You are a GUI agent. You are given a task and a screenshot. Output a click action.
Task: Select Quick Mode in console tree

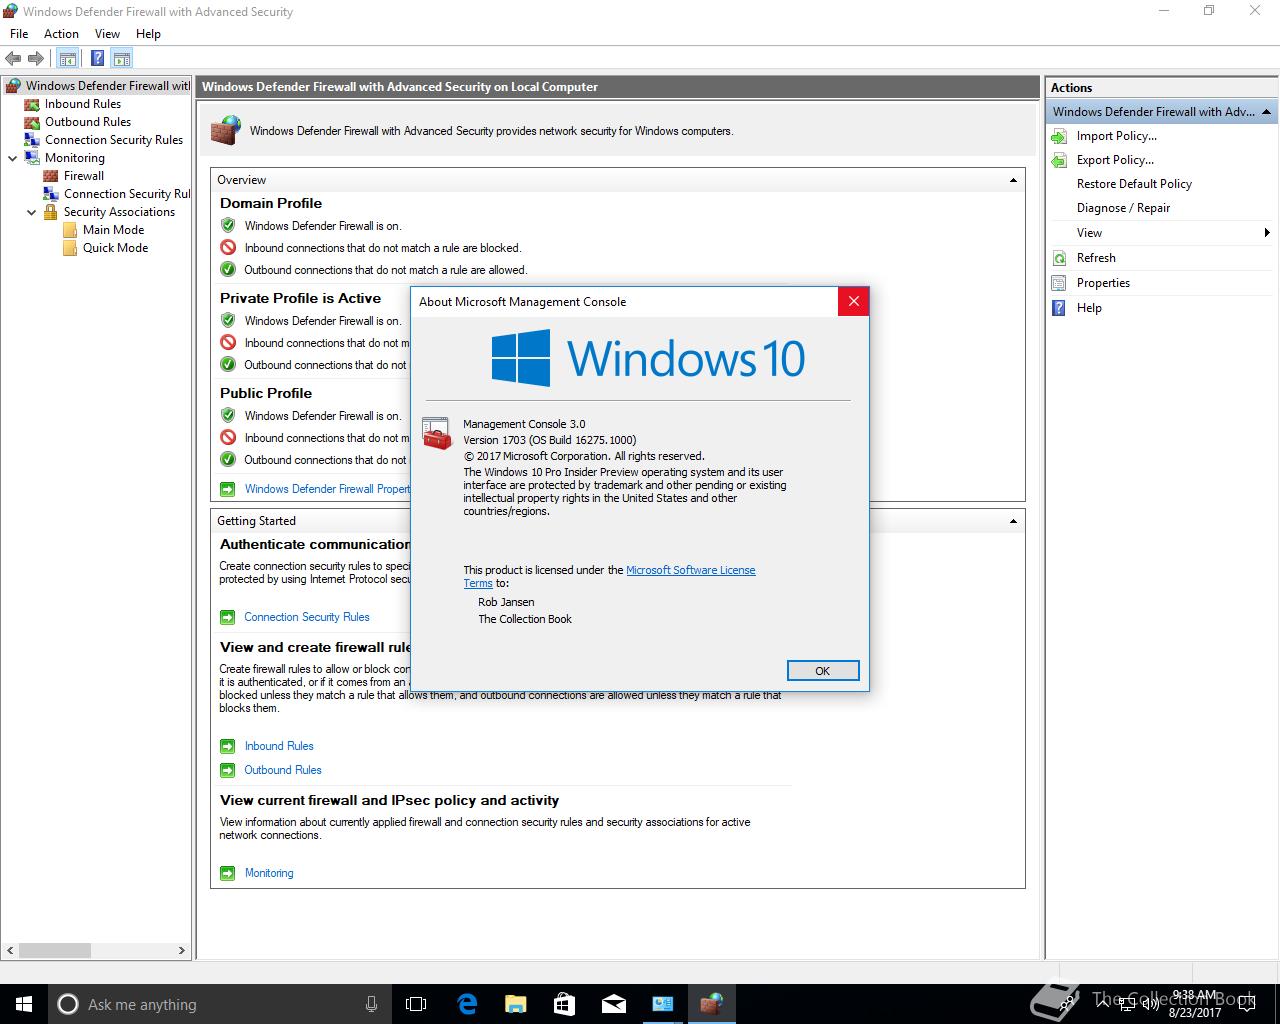coord(115,248)
